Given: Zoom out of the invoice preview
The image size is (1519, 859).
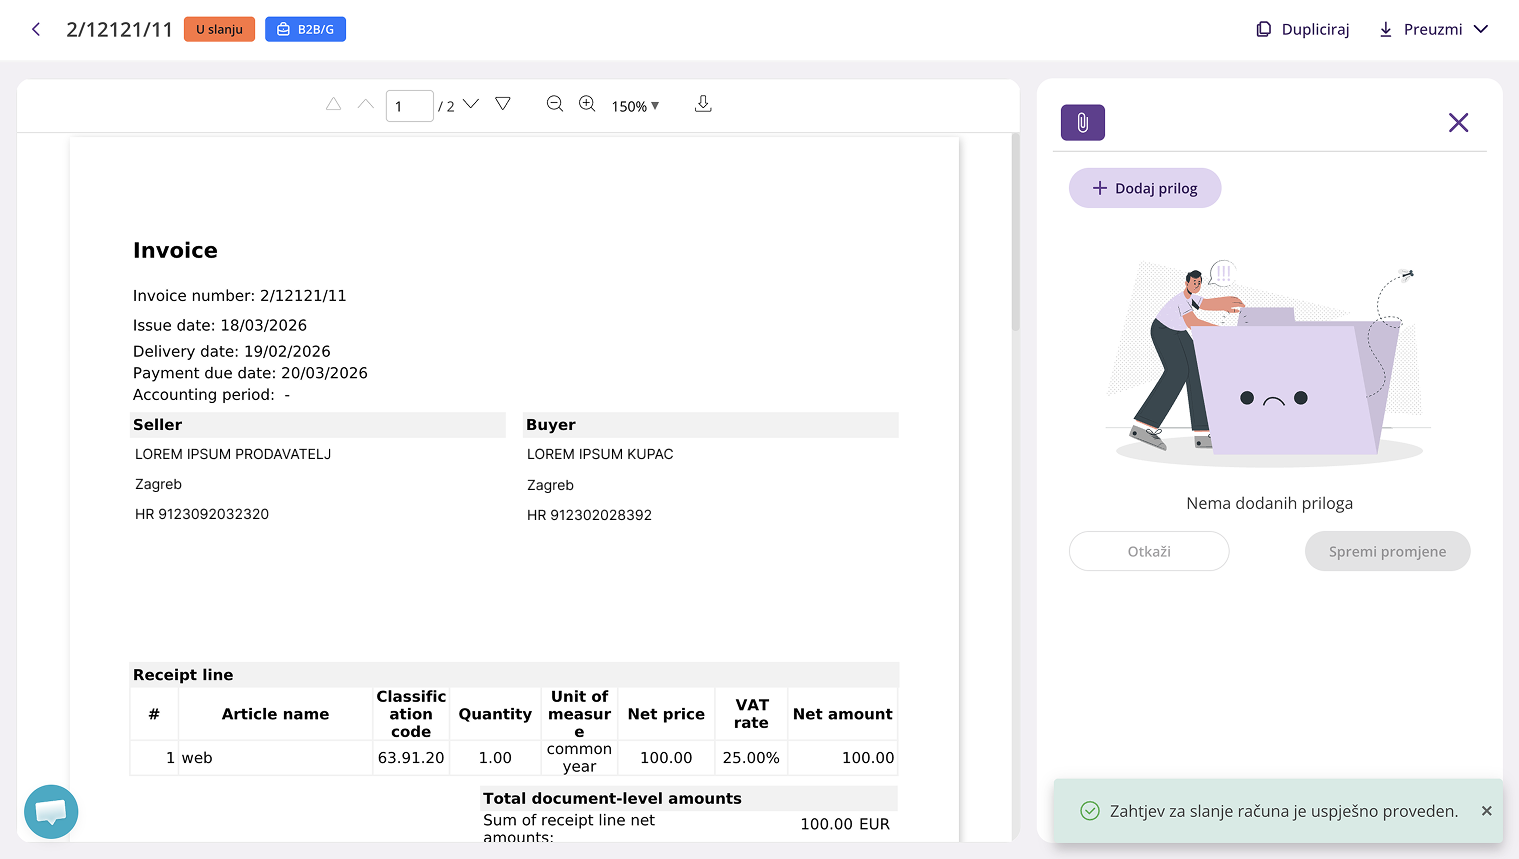Looking at the screenshot, I should 555,104.
